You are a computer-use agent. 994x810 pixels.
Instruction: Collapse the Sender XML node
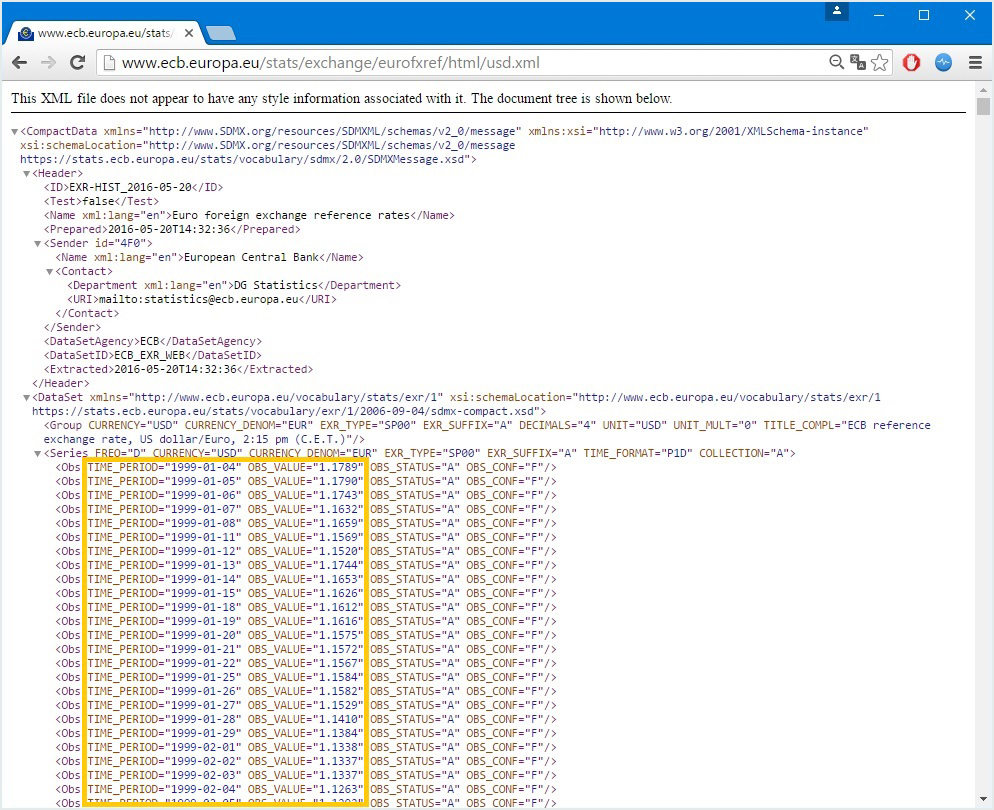tap(38, 244)
